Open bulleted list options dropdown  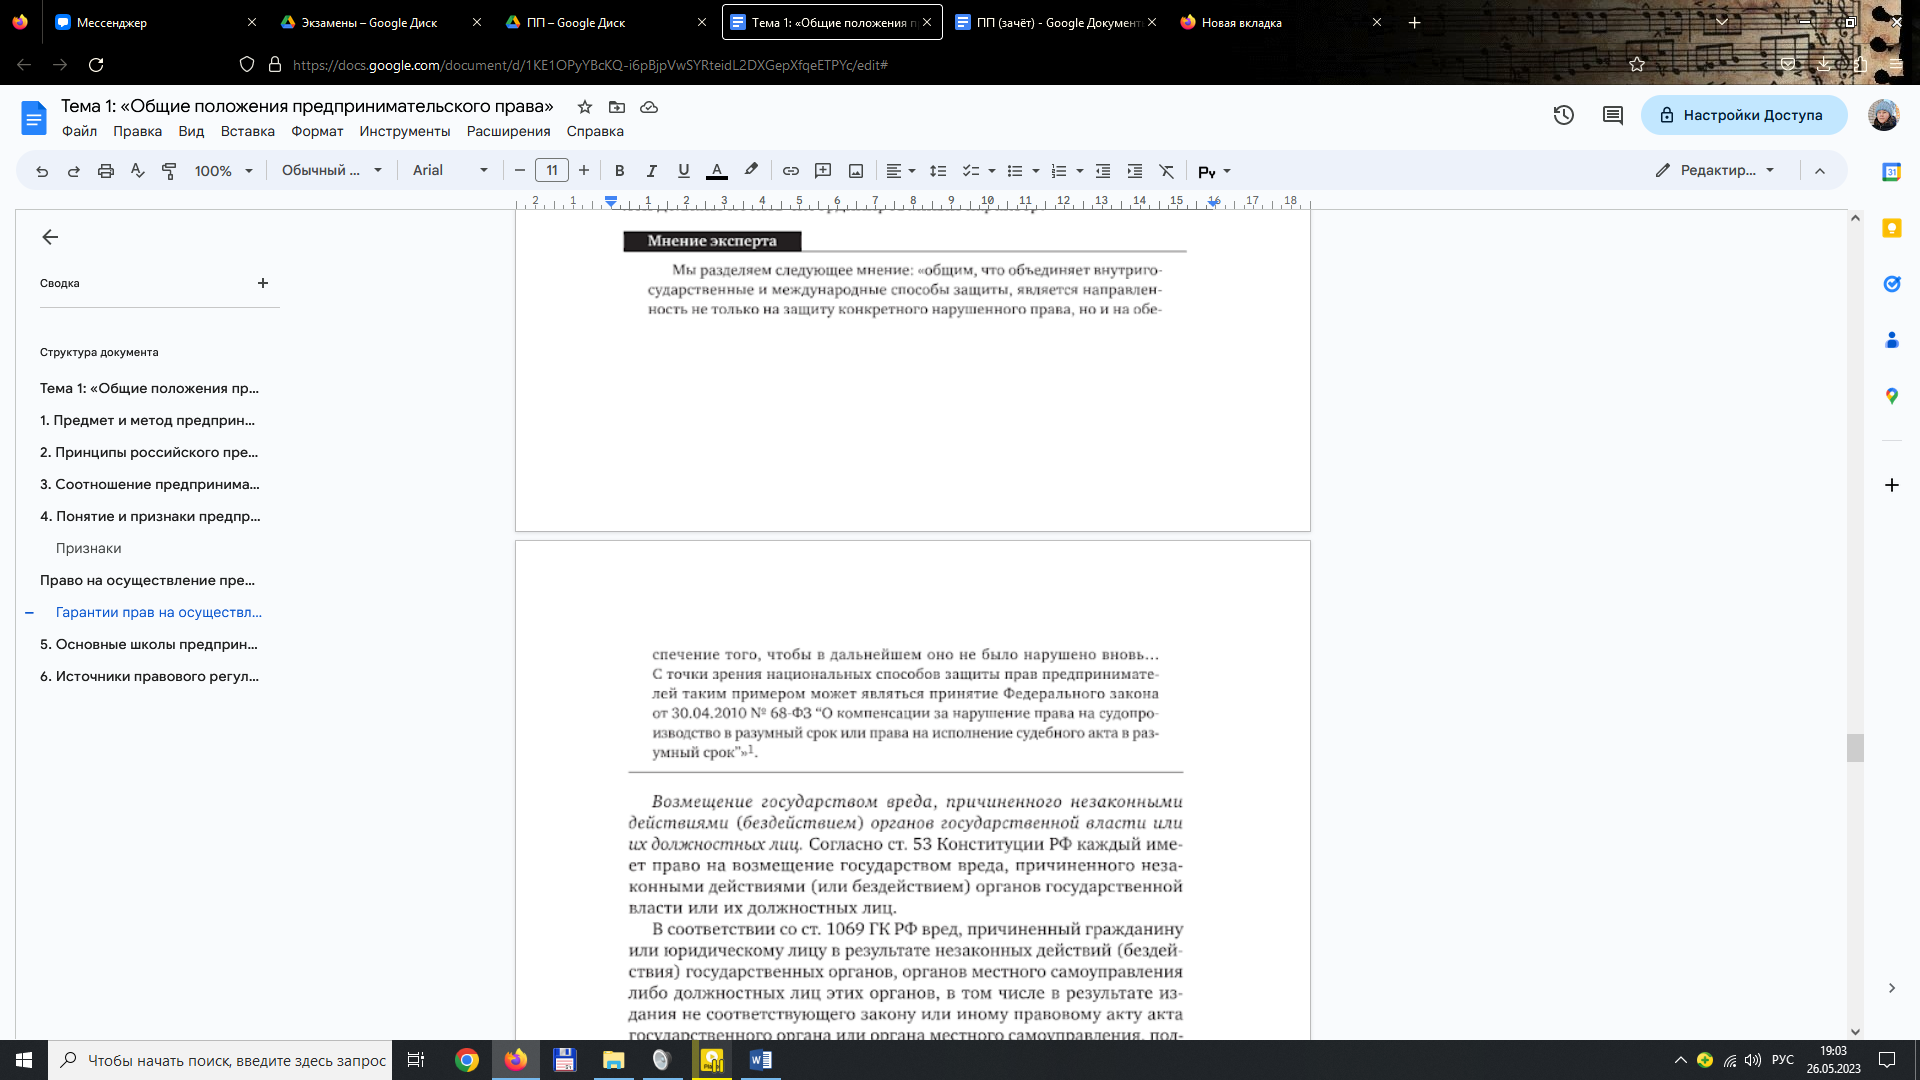(1036, 171)
